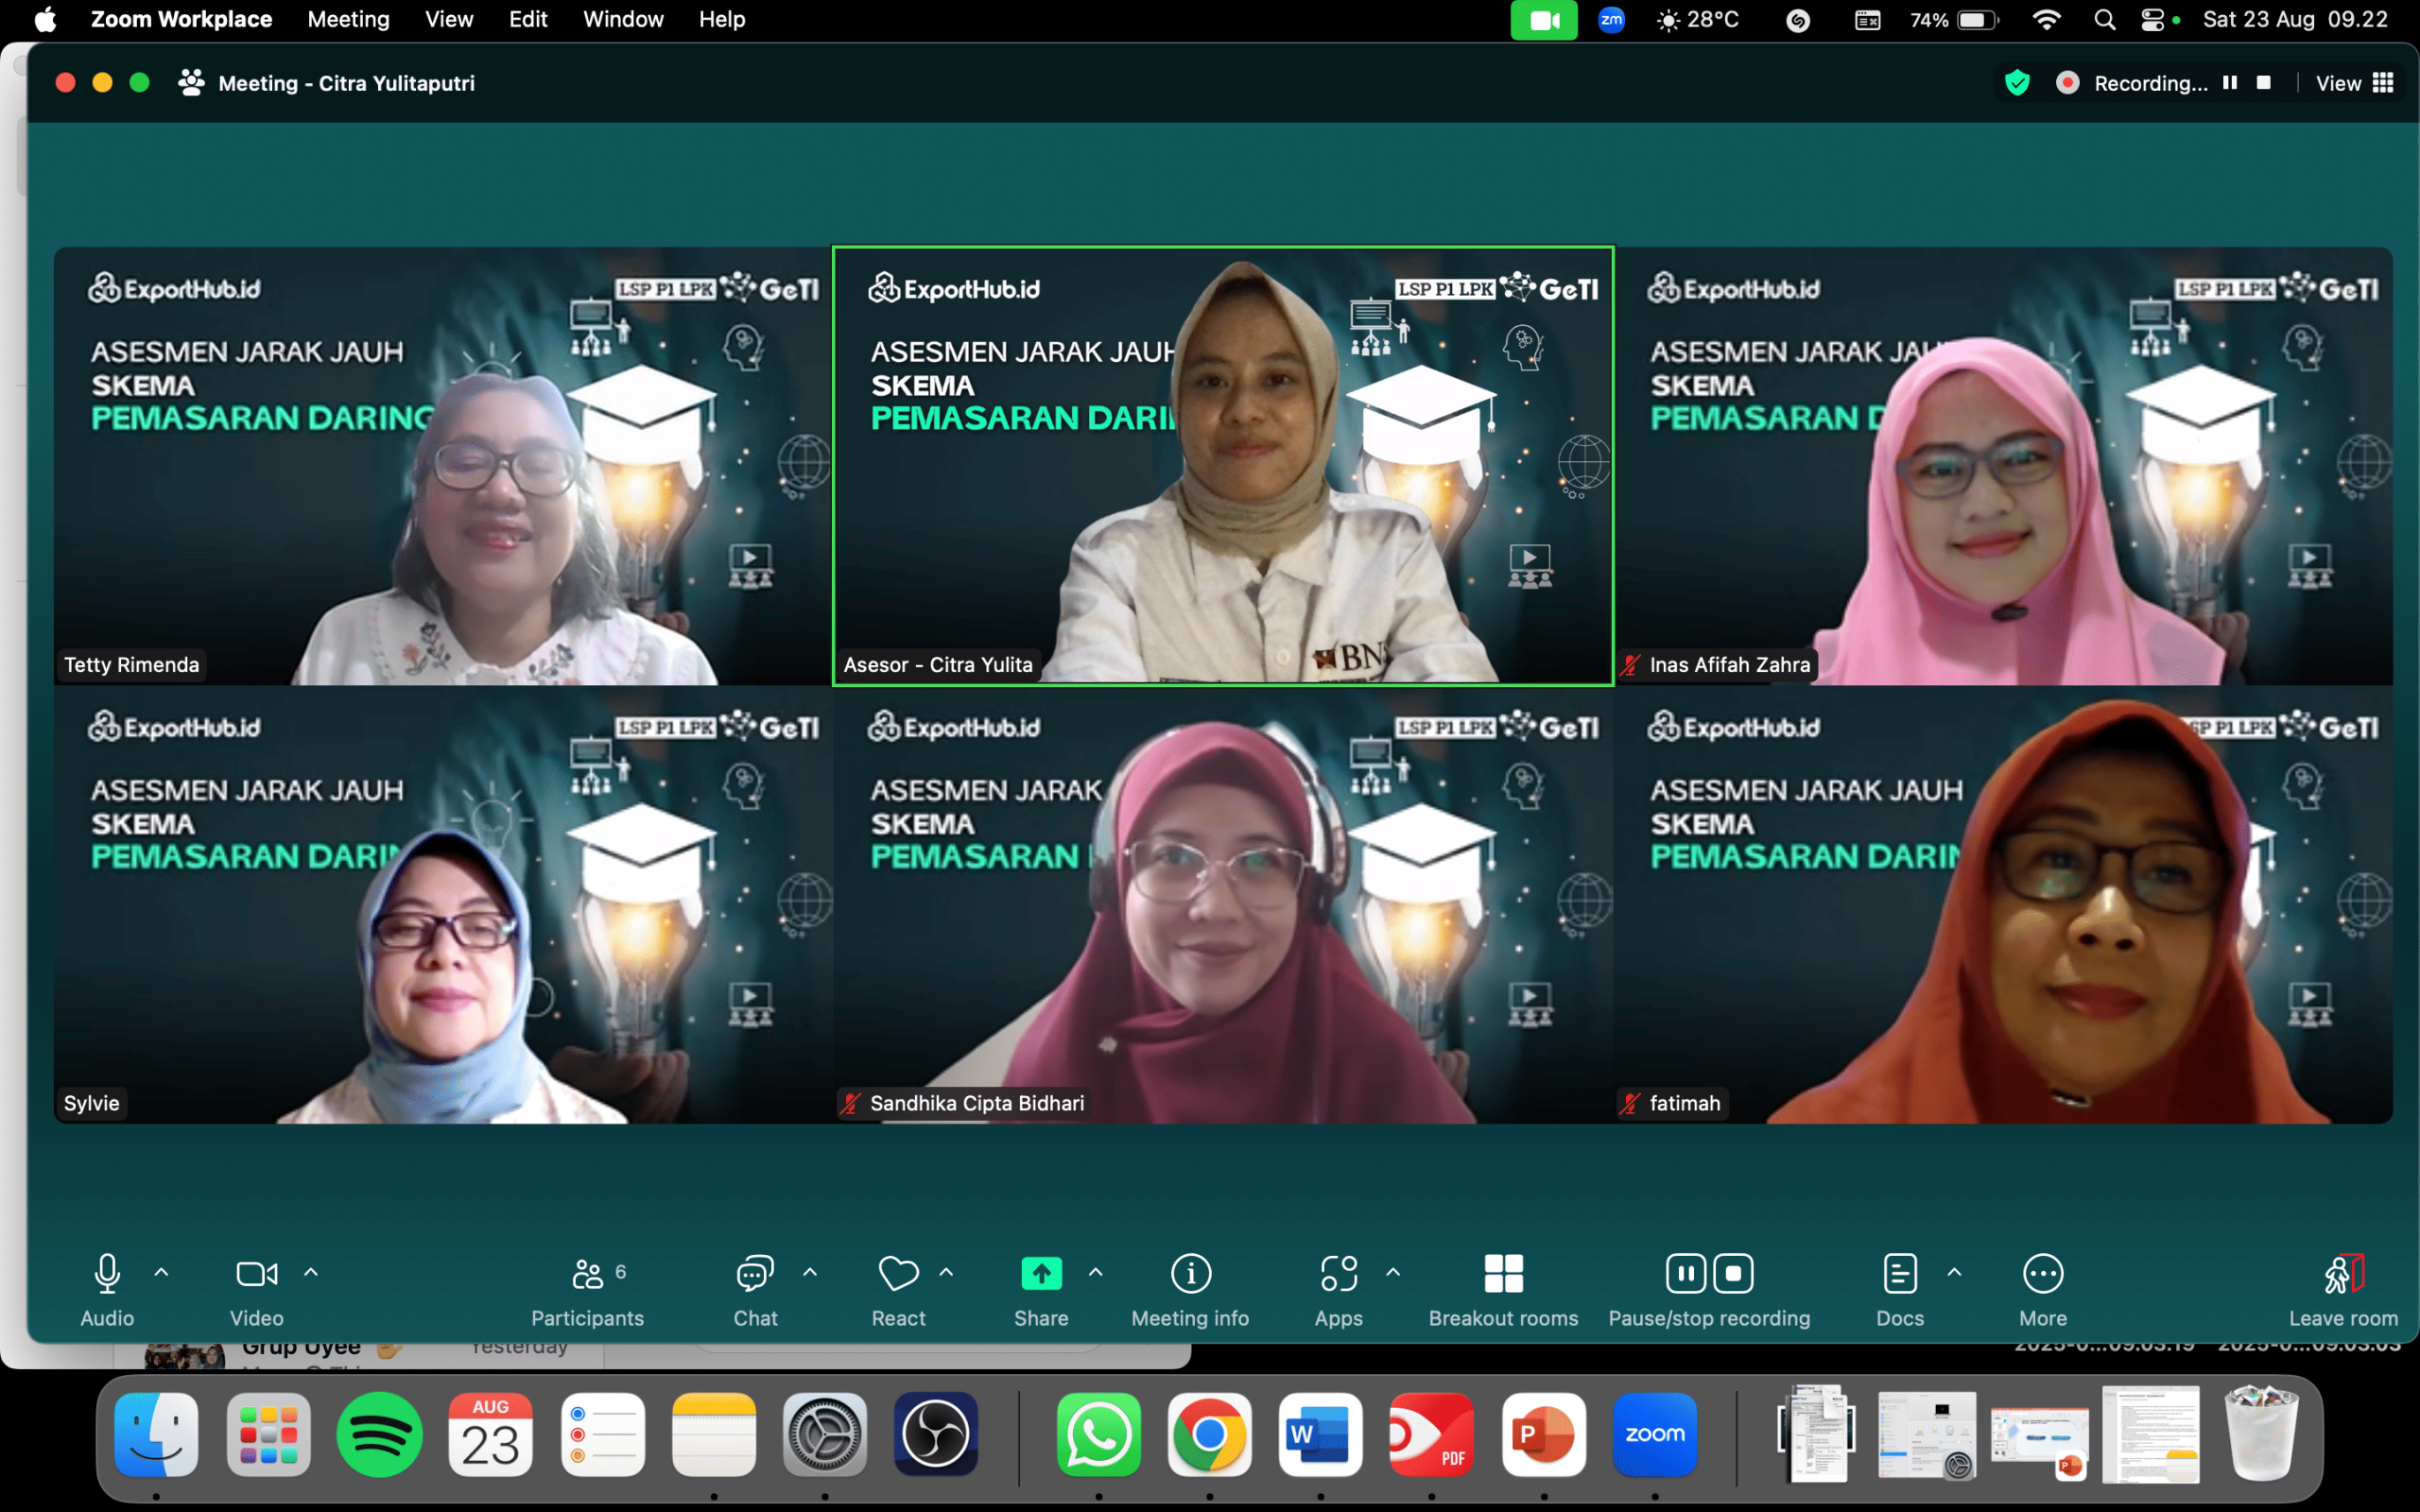Click the encryption shield icon
Viewport: 2420px width, 1512px height.
click(2017, 83)
